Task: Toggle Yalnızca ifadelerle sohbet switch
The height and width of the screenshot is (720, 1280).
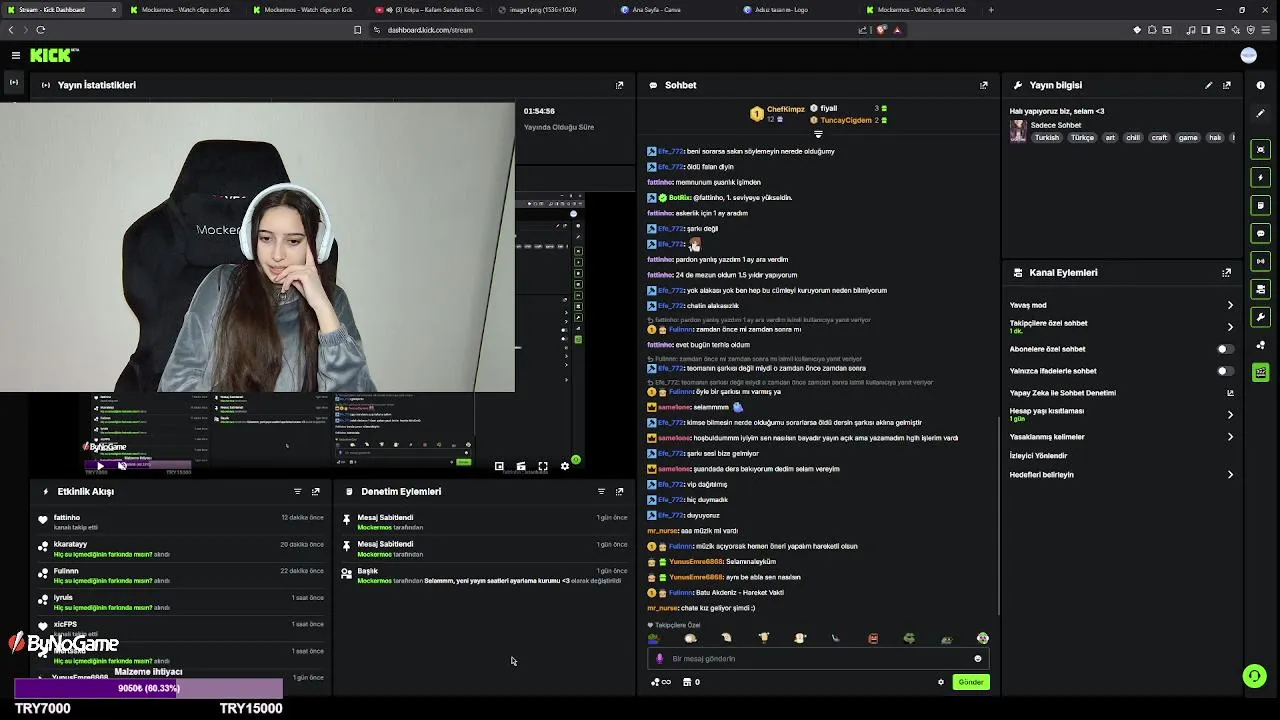Action: [1224, 371]
